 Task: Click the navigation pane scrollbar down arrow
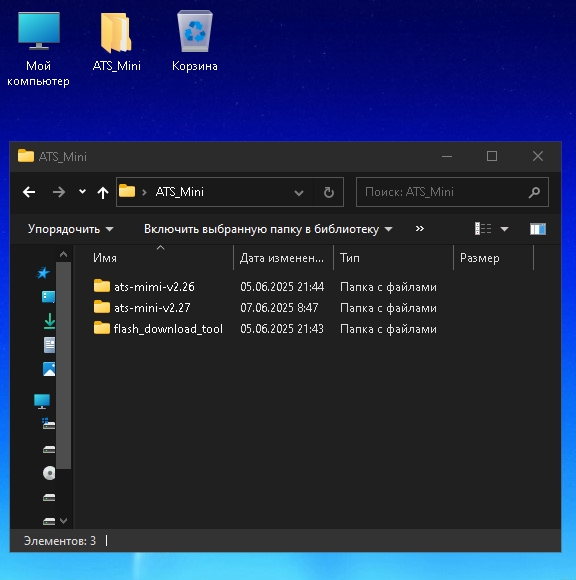[x=63, y=521]
